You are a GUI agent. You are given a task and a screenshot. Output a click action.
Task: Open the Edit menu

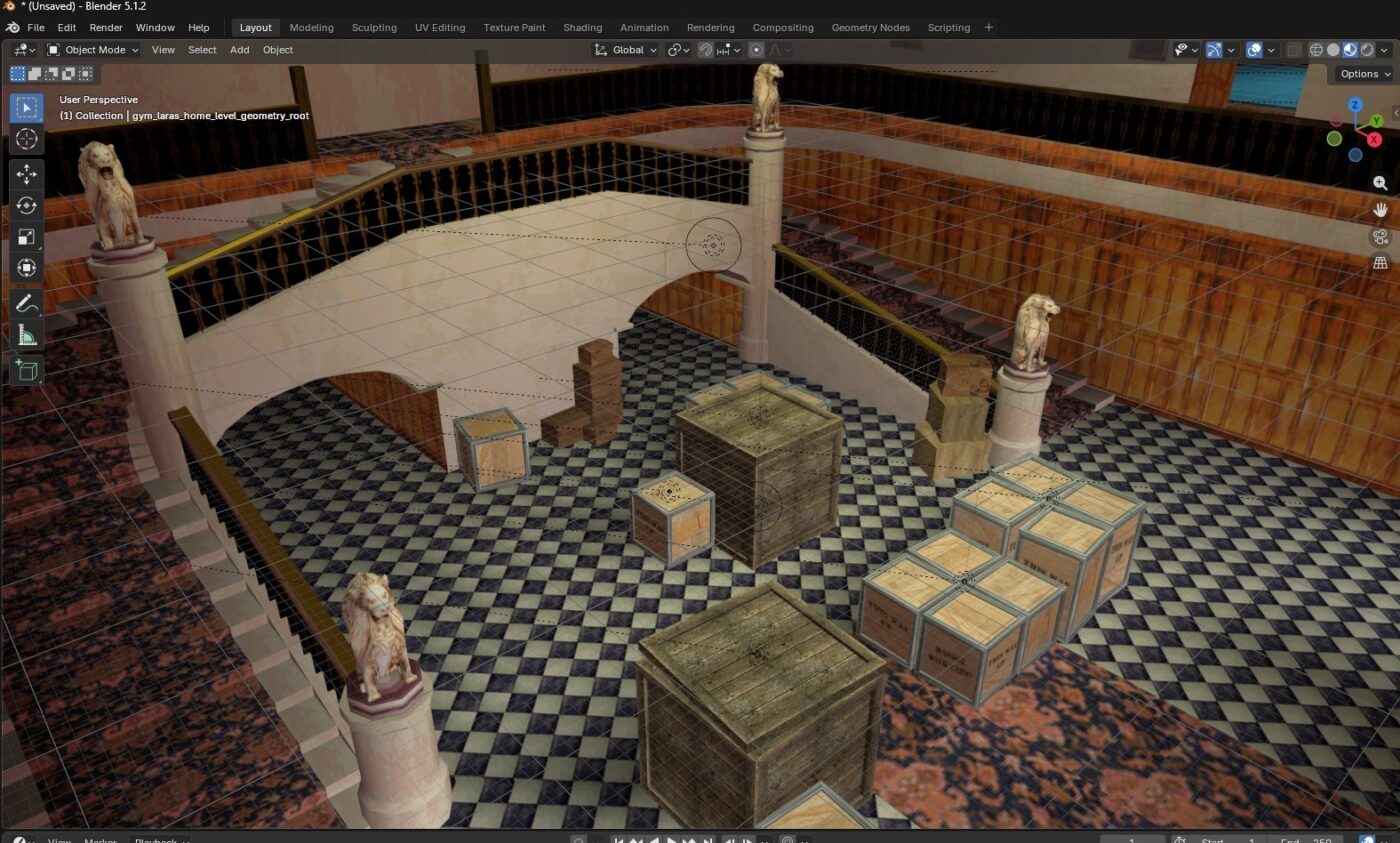(x=66, y=27)
